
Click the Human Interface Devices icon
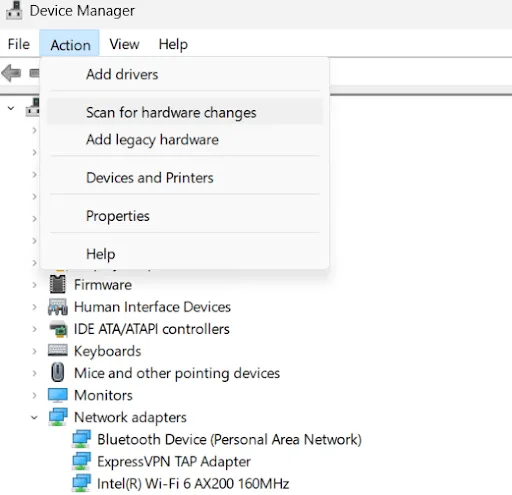coord(58,307)
